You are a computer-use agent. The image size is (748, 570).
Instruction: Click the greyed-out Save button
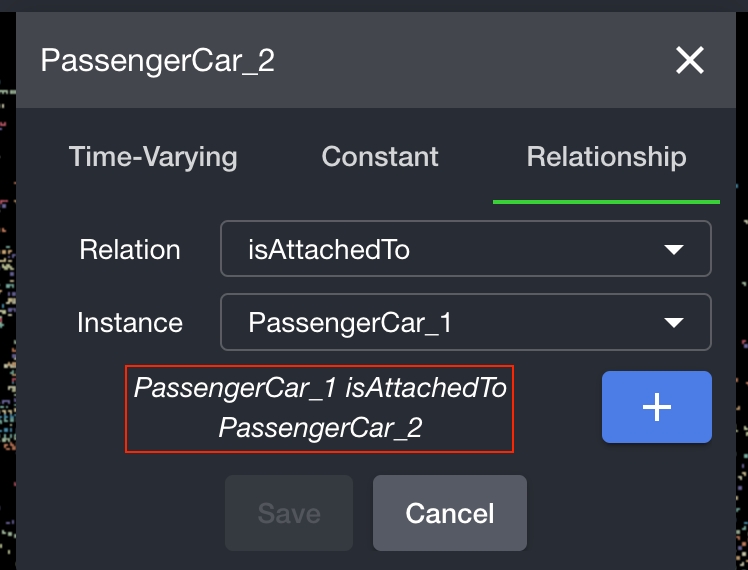click(x=289, y=513)
